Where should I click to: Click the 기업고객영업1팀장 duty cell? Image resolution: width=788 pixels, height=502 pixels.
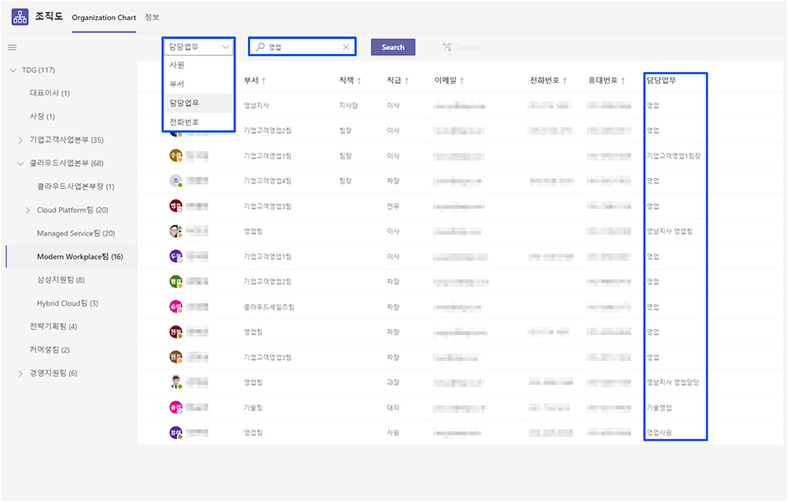[673, 156]
